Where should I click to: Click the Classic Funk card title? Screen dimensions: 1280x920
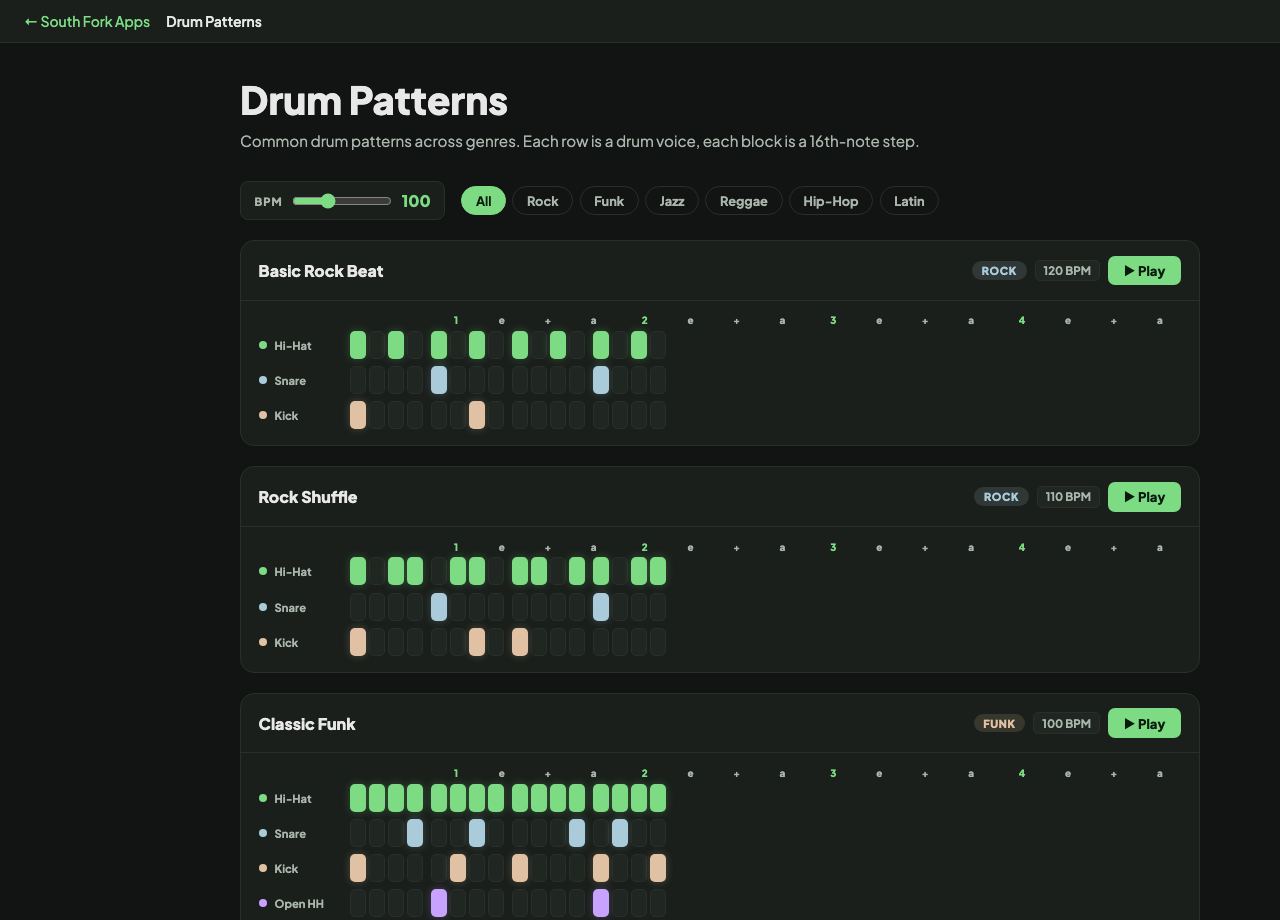point(307,724)
